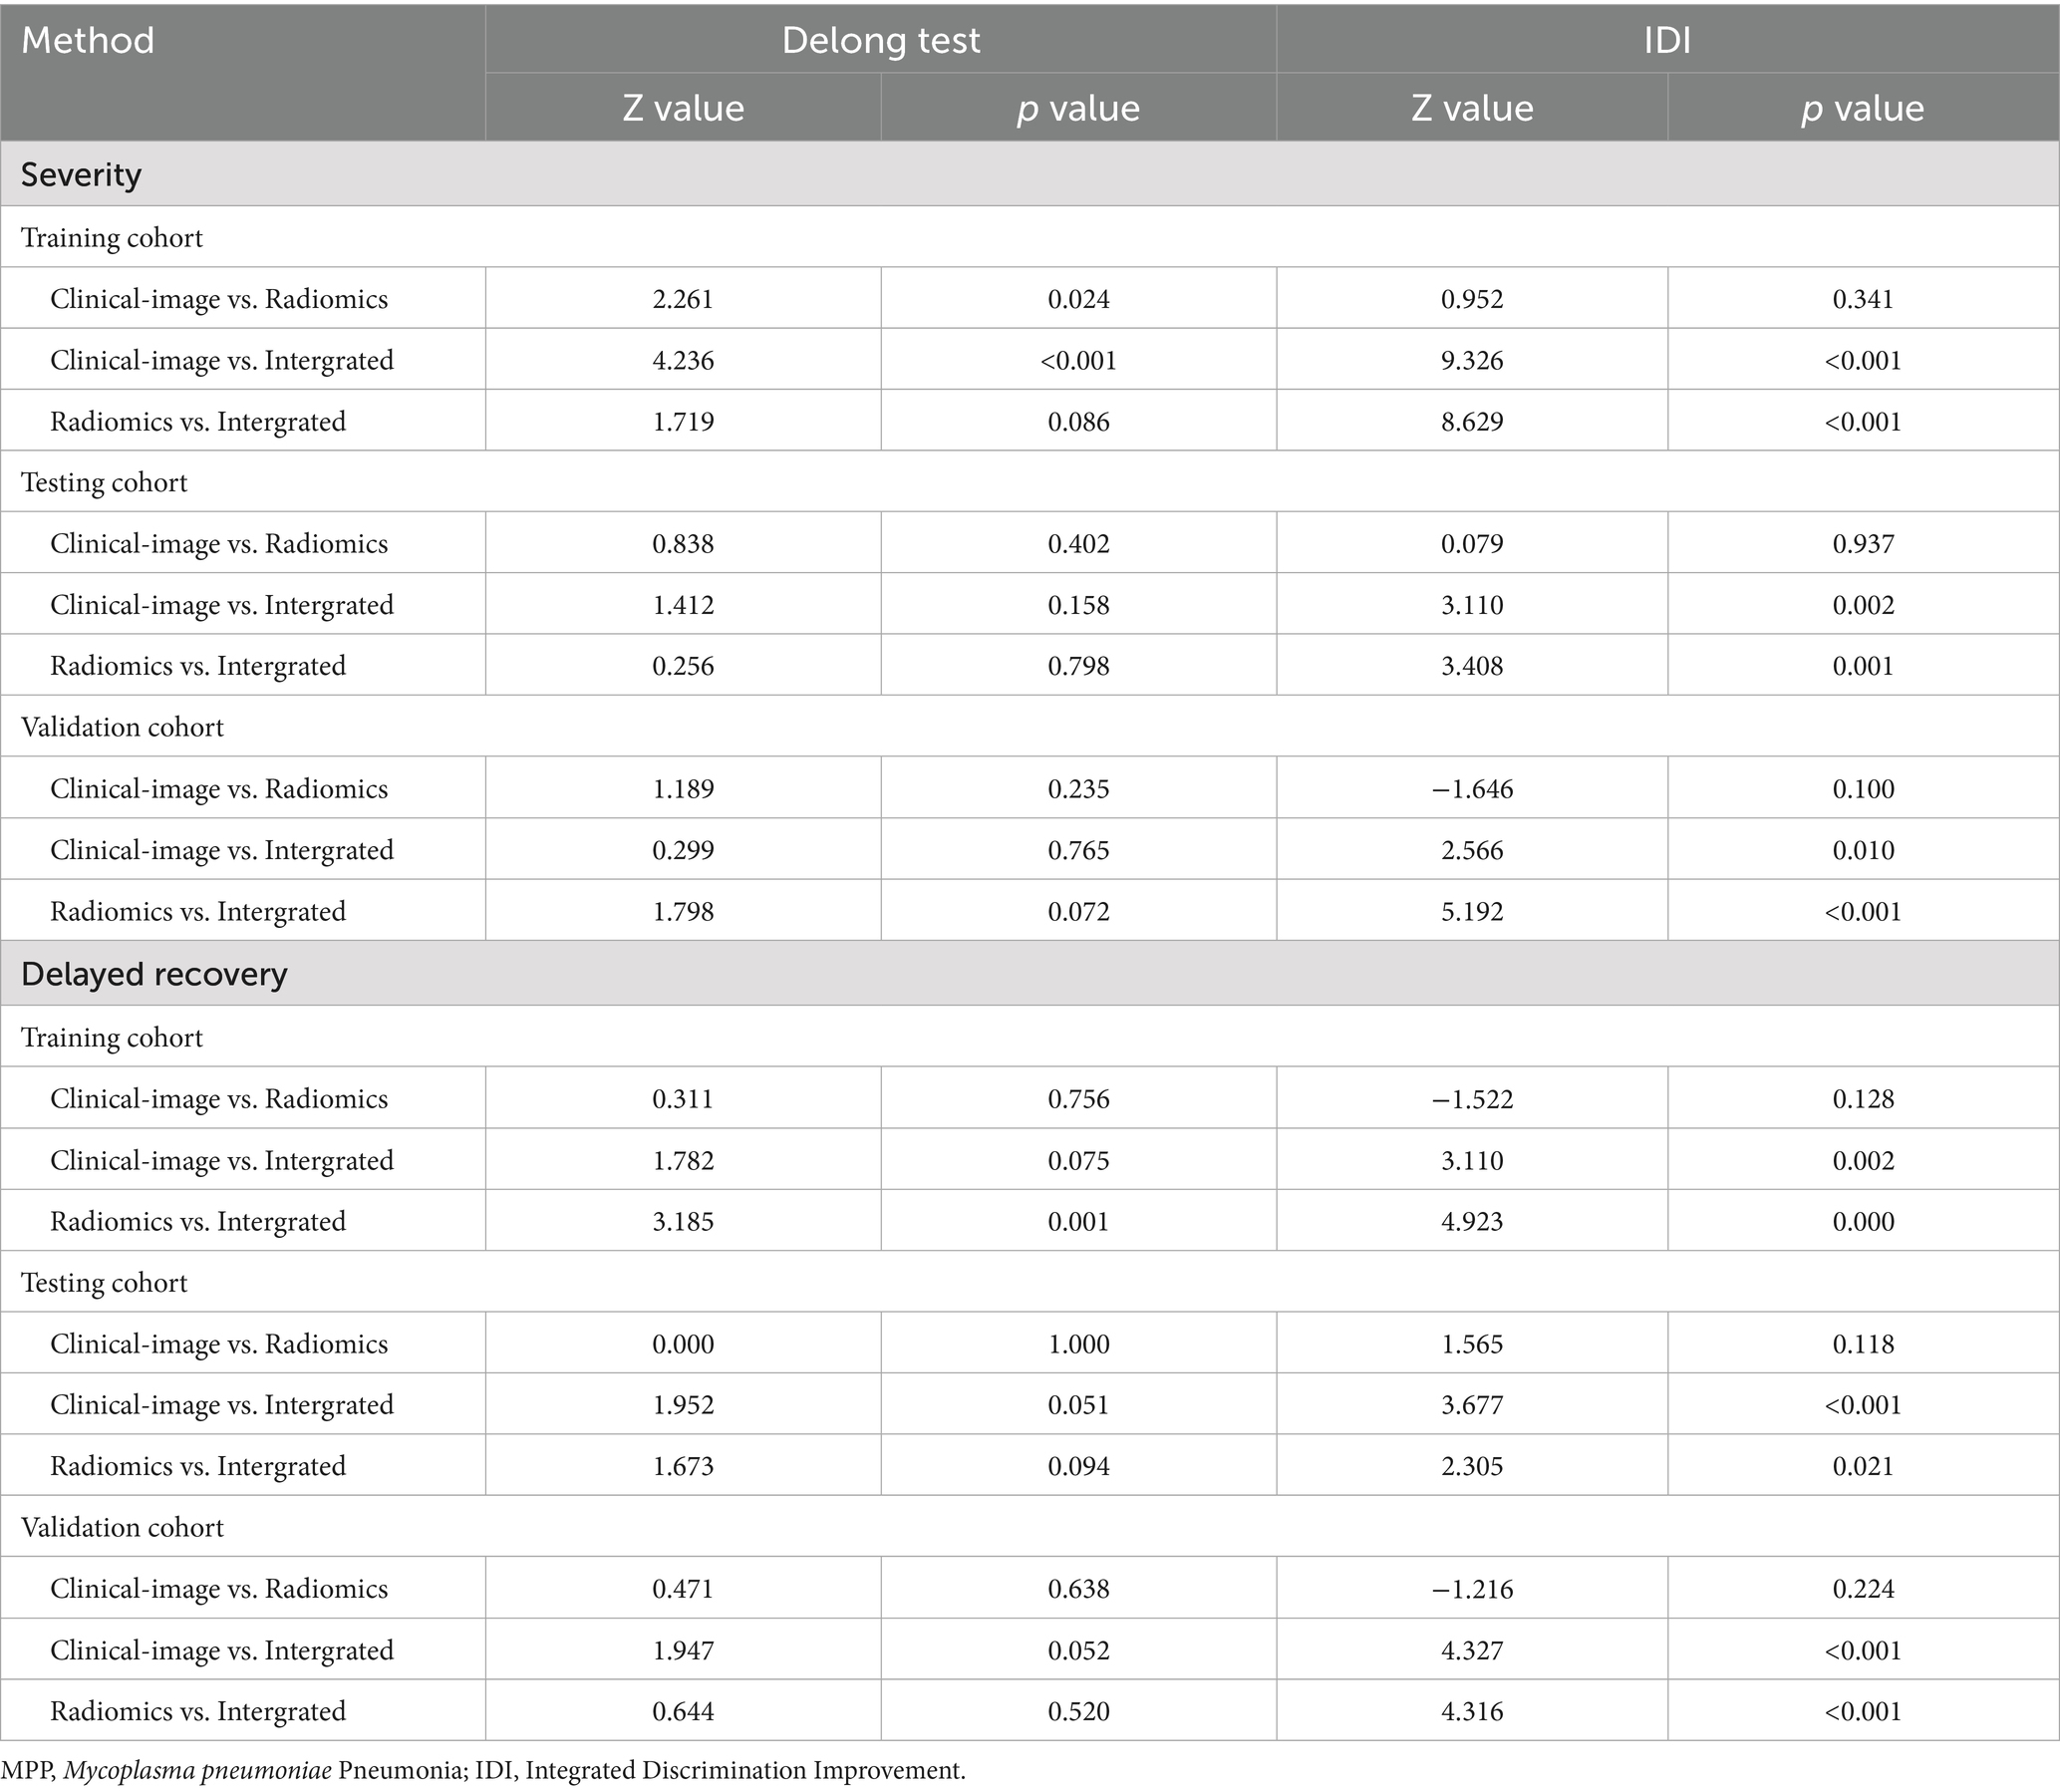2060x1792 pixels.
Task: Select the p value cell 0.937
Action: (x=1863, y=544)
